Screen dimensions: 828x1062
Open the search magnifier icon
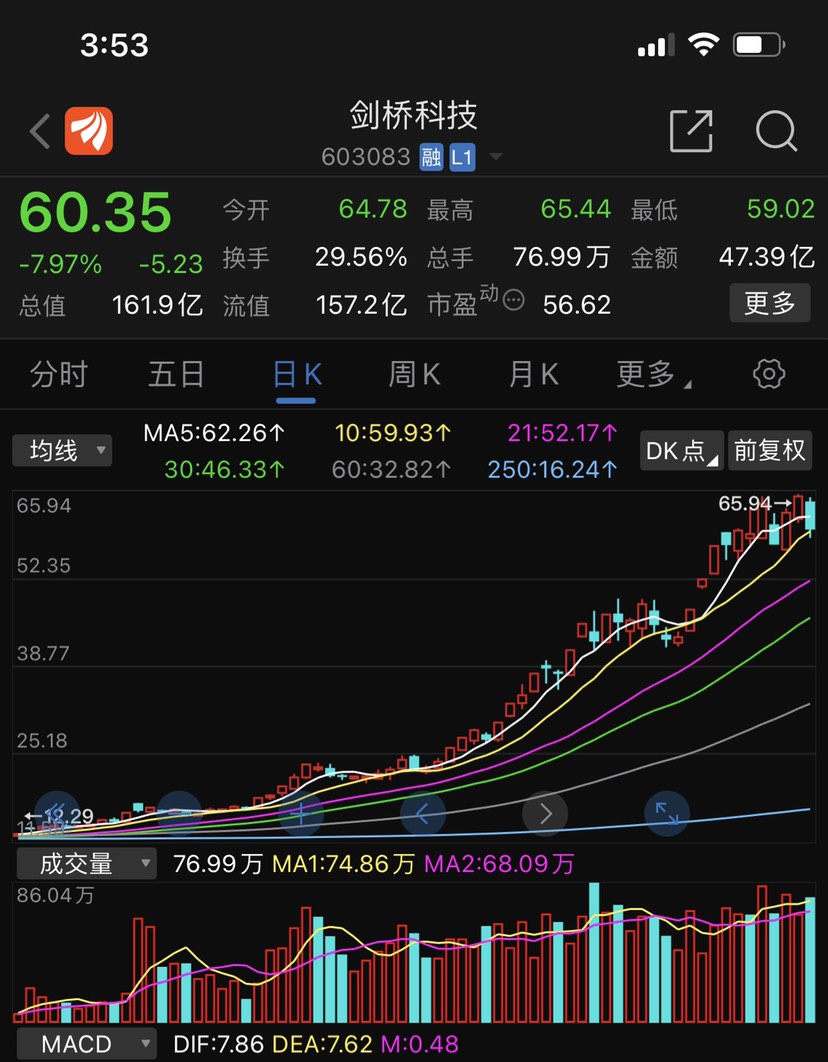[x=775, y=131]
